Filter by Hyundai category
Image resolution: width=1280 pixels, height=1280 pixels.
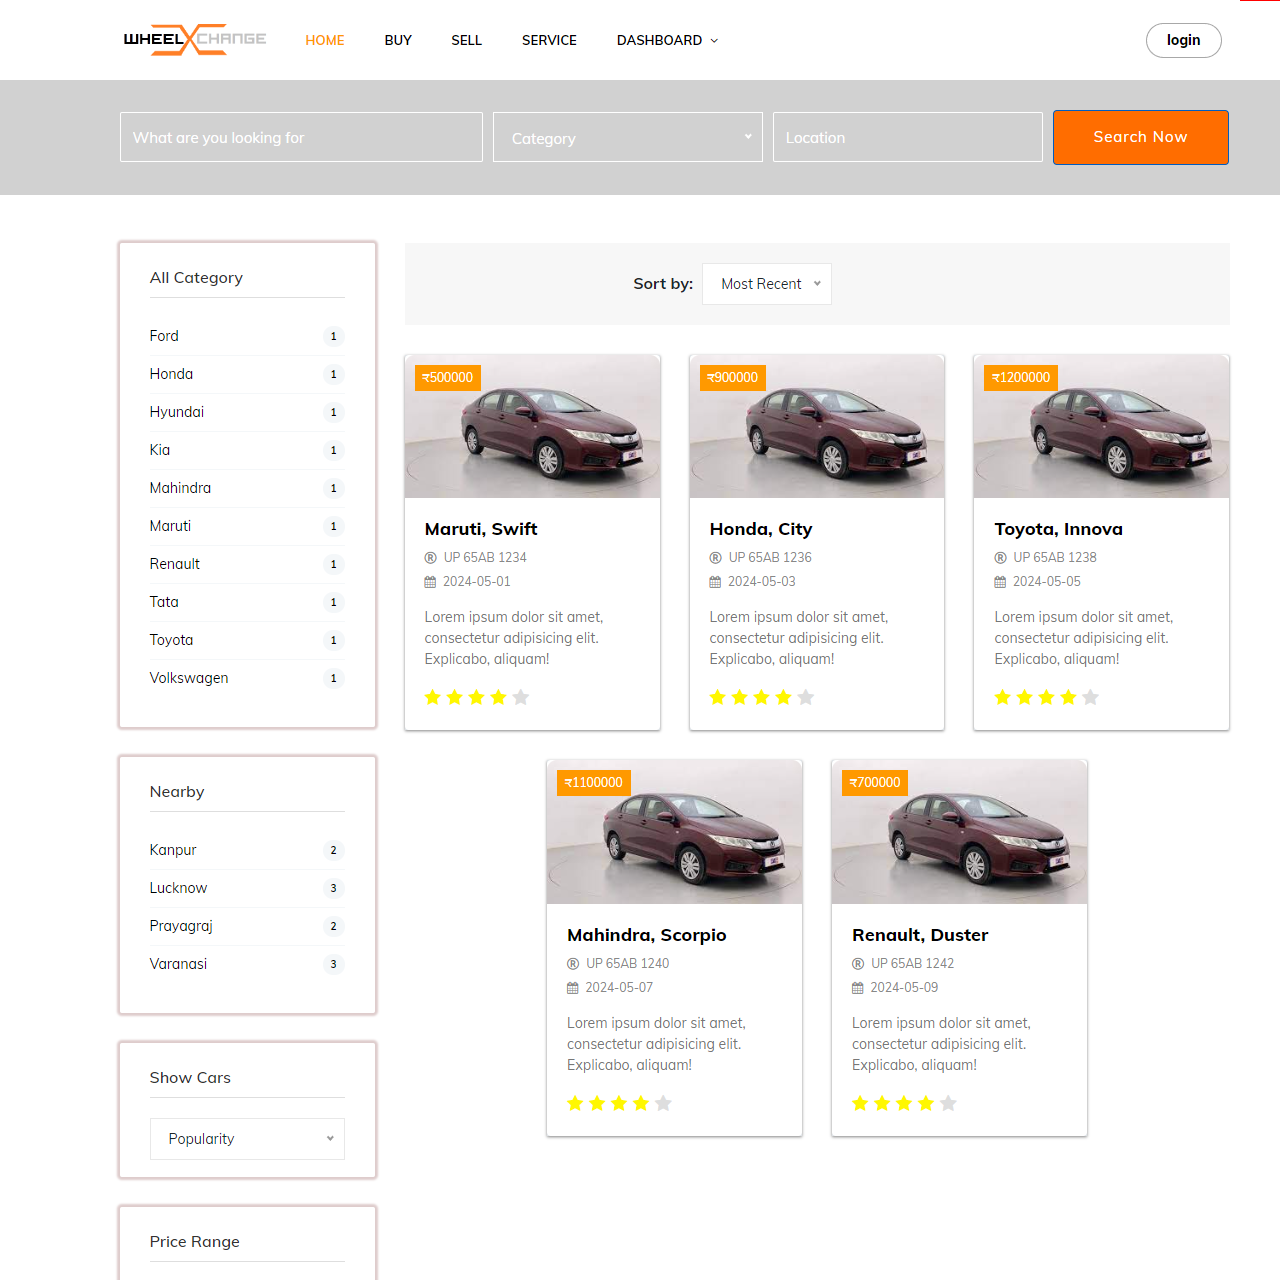point(177,412)
